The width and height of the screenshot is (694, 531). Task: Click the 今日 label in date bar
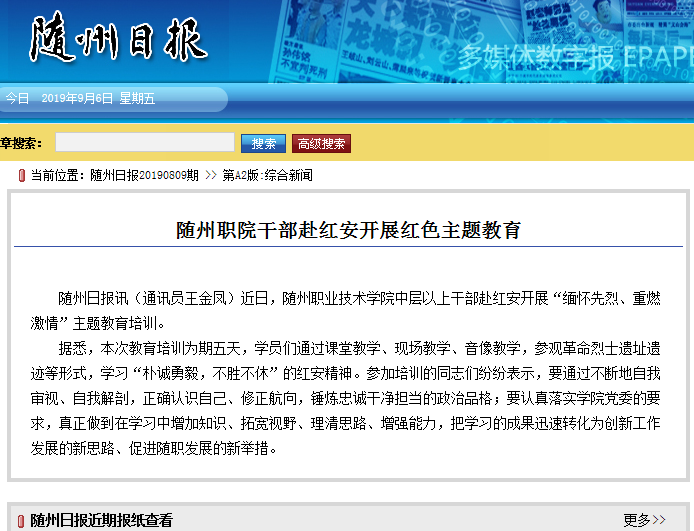17,98
